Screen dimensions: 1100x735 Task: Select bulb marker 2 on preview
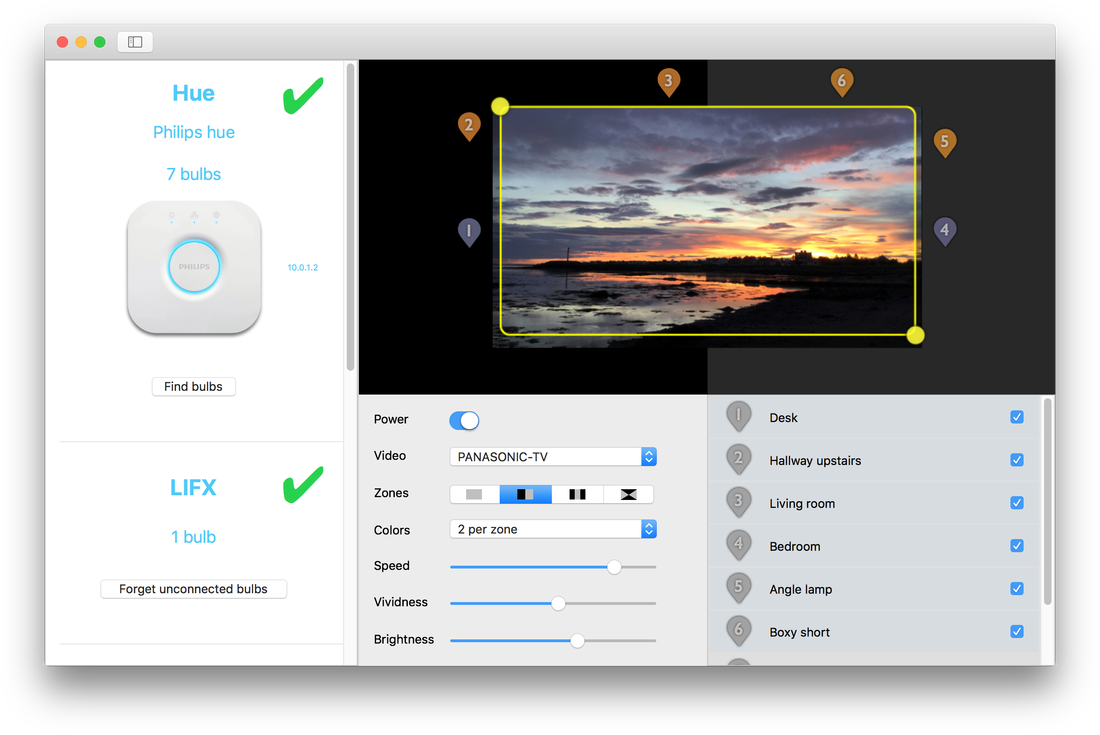(469, 127)
